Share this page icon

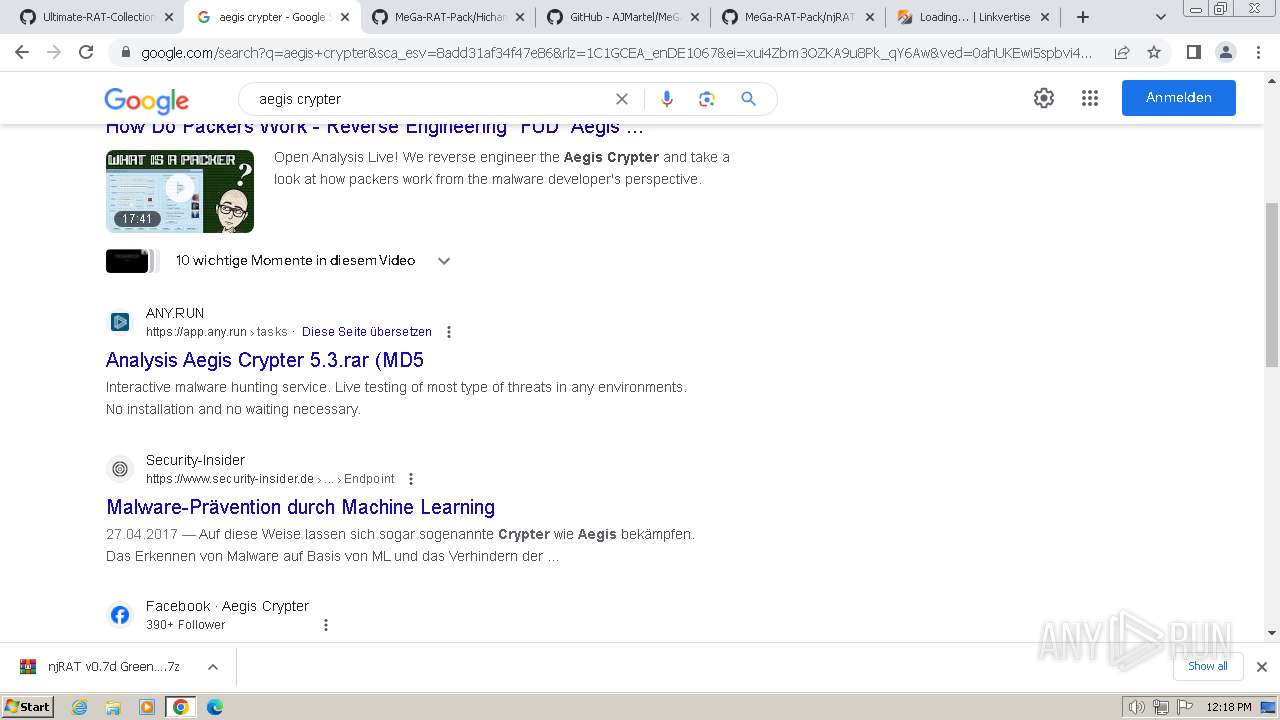pos(1122,52)
